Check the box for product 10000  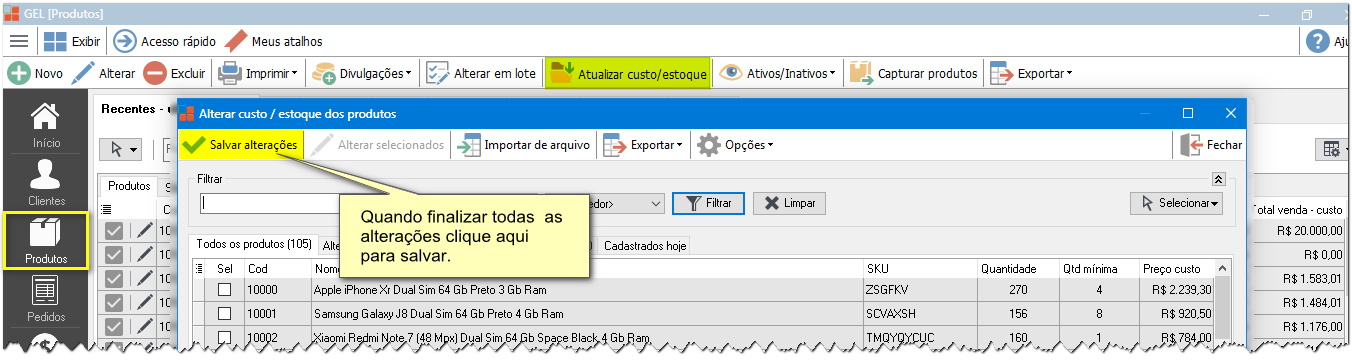pos(224,289)
